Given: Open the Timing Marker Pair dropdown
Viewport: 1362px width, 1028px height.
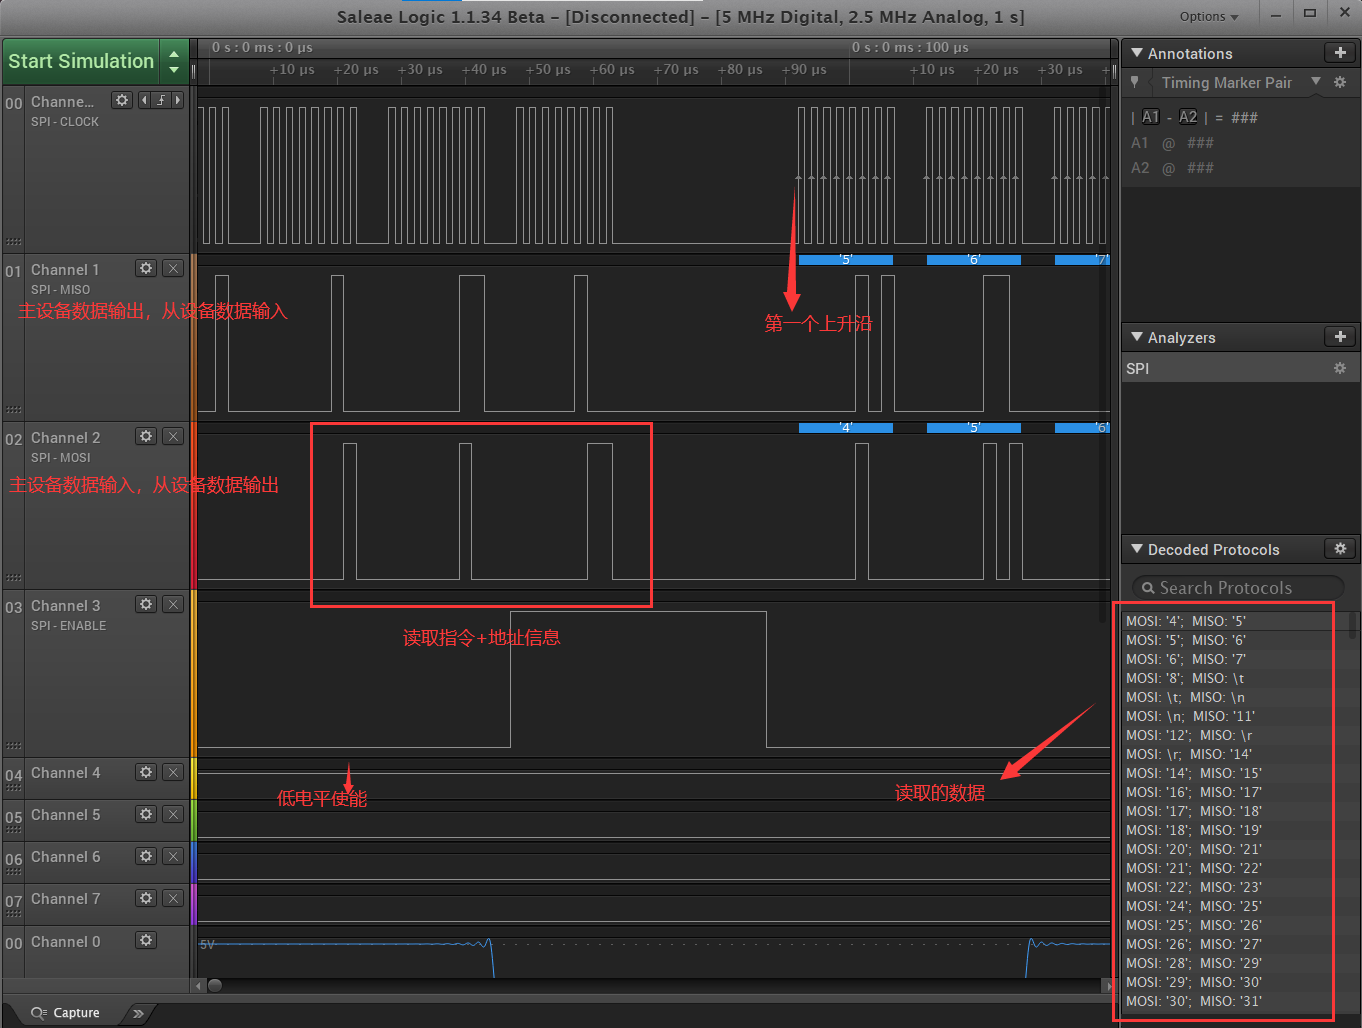Looking at the screenshot, I should [x=1316, y=82].
